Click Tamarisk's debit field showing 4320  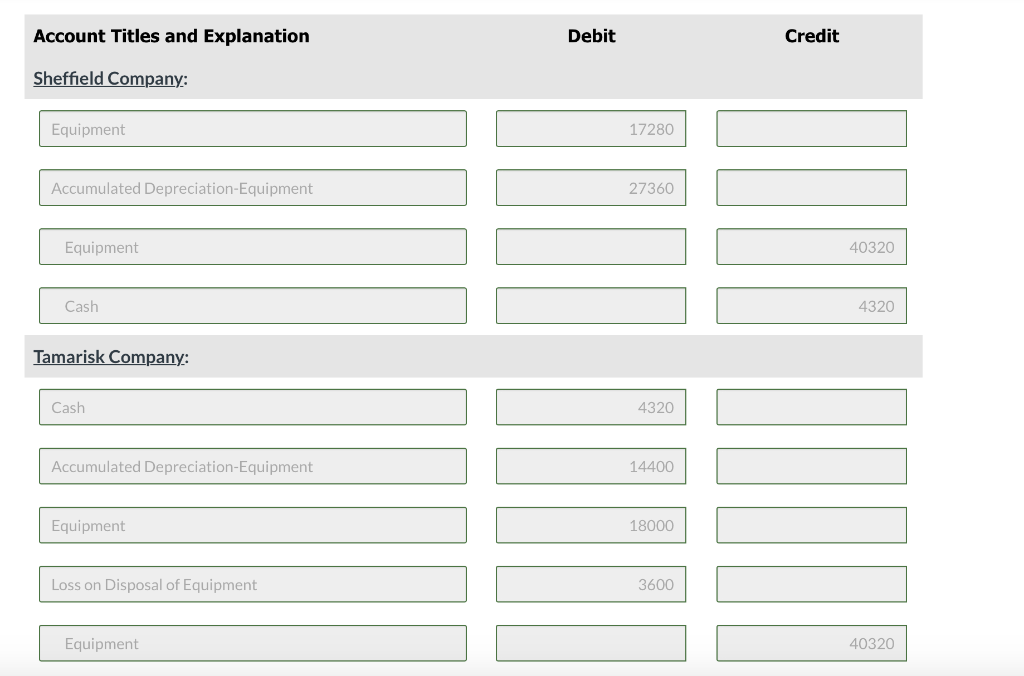coord(591,407)
